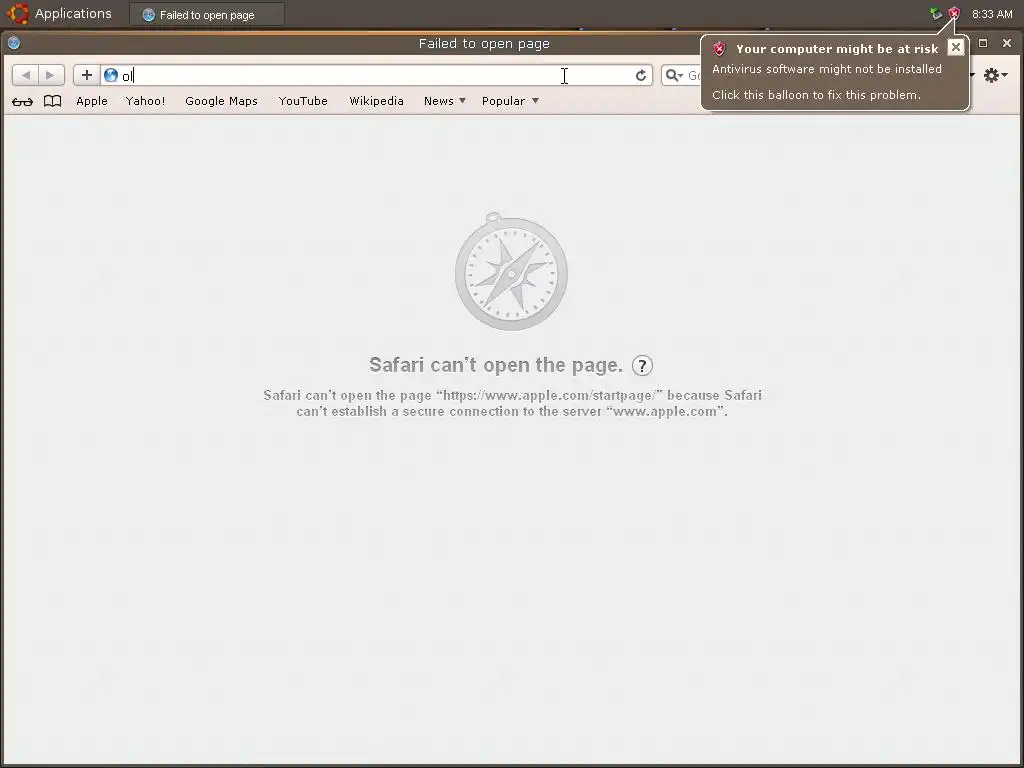Click the Ubuntu logo in top panel

18,13
